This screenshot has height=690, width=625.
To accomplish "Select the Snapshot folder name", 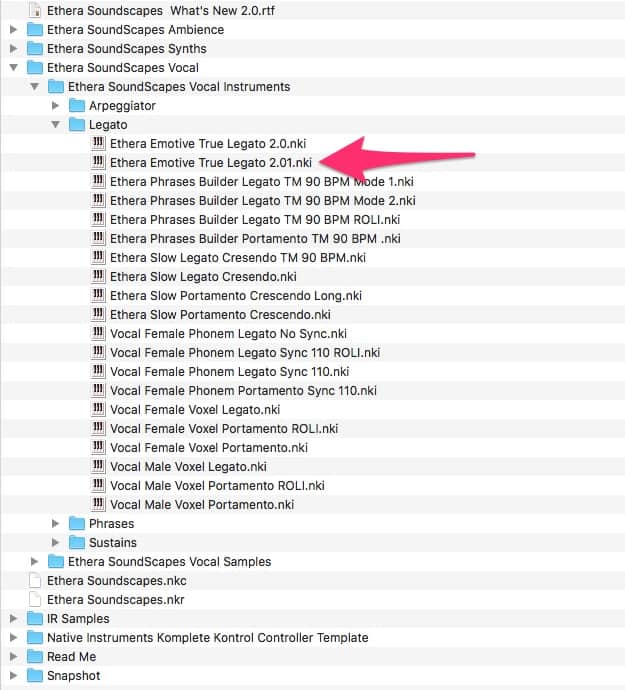I will 74,676.
